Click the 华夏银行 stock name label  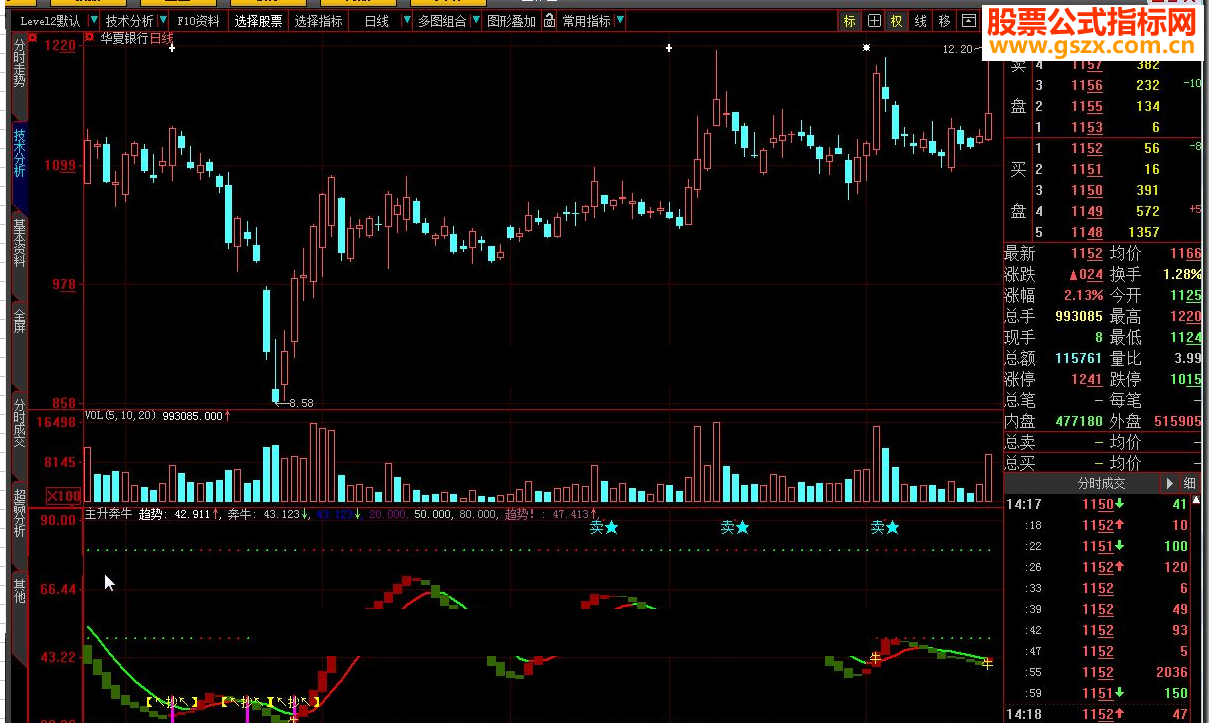[x=124, y=38]
